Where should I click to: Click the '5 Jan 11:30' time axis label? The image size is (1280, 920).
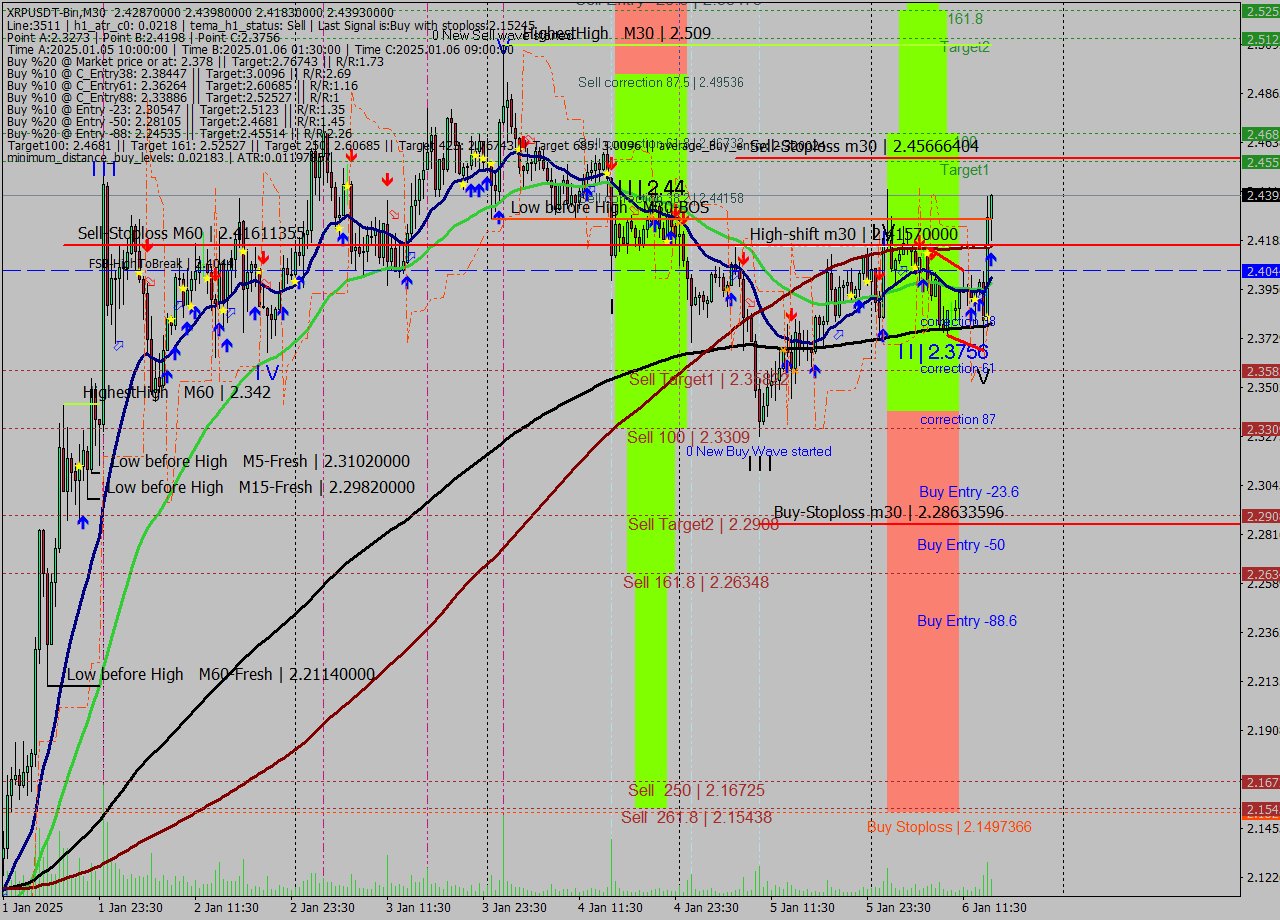[x=802, y=908]
